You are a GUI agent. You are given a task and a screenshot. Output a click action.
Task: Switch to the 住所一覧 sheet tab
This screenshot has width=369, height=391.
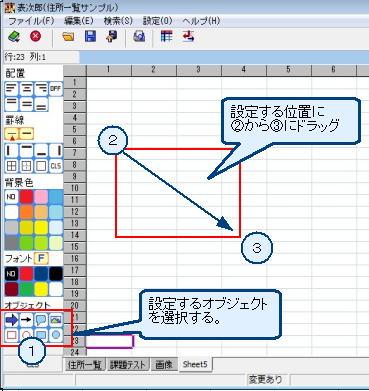(85, 365)
